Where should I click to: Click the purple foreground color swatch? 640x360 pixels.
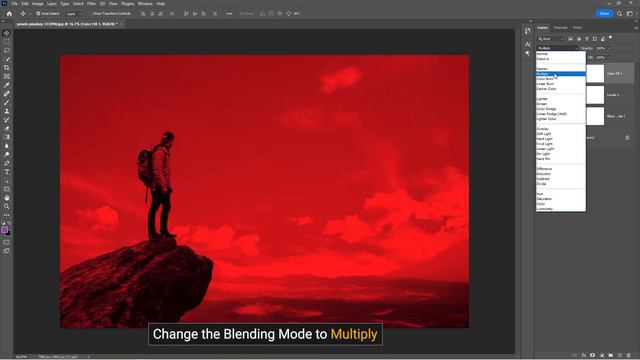[4, 230]
